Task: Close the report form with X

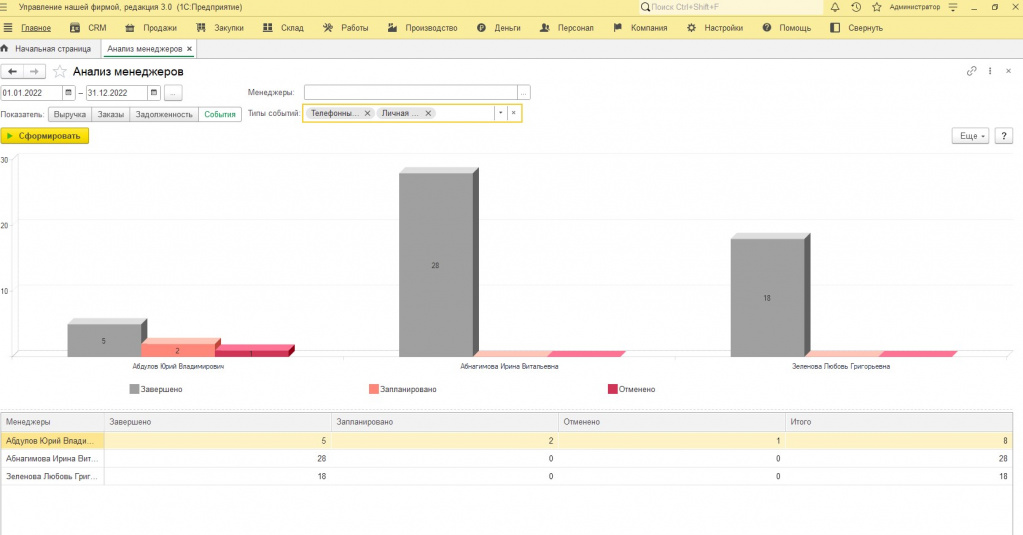Action: [1008, 71]
